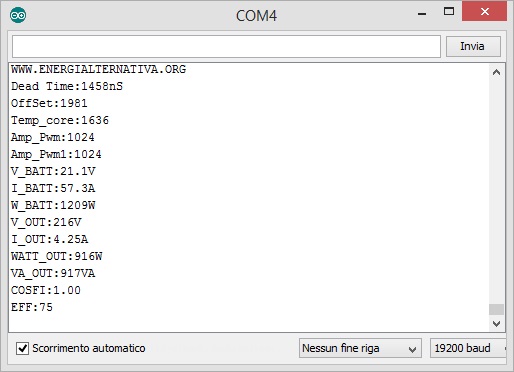Image resolution: width=514 pixels, height=372 pixels.
Task: Click the Scorrimento automatico label text
Action: coord(89,348)
